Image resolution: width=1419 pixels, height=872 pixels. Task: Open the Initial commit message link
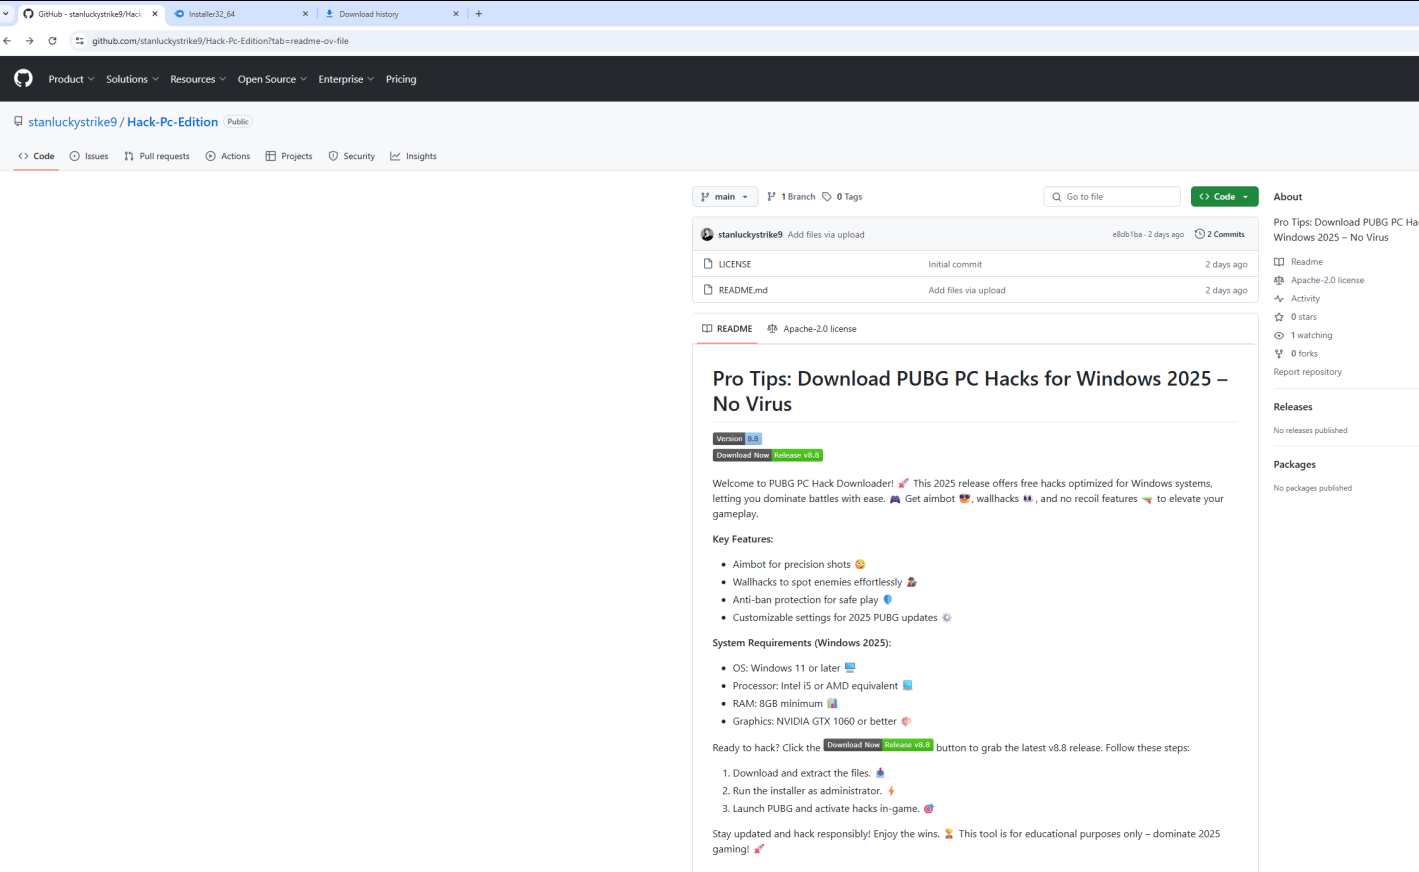click(955, 264)
